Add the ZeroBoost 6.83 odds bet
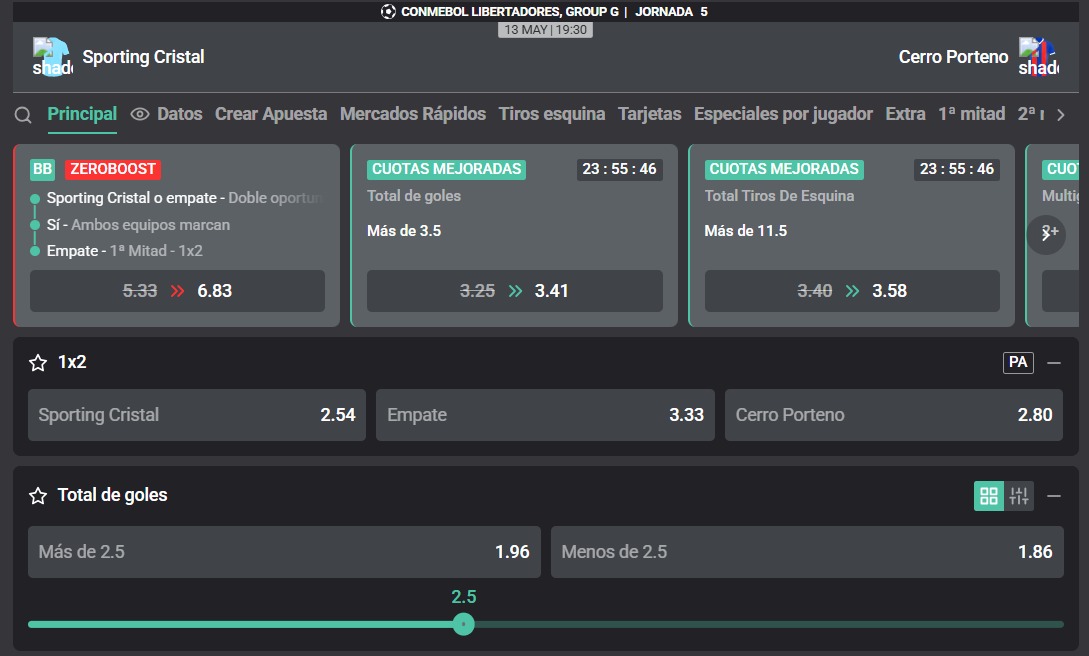Viewport: 1089px width, 656px height. click(177, 291)
